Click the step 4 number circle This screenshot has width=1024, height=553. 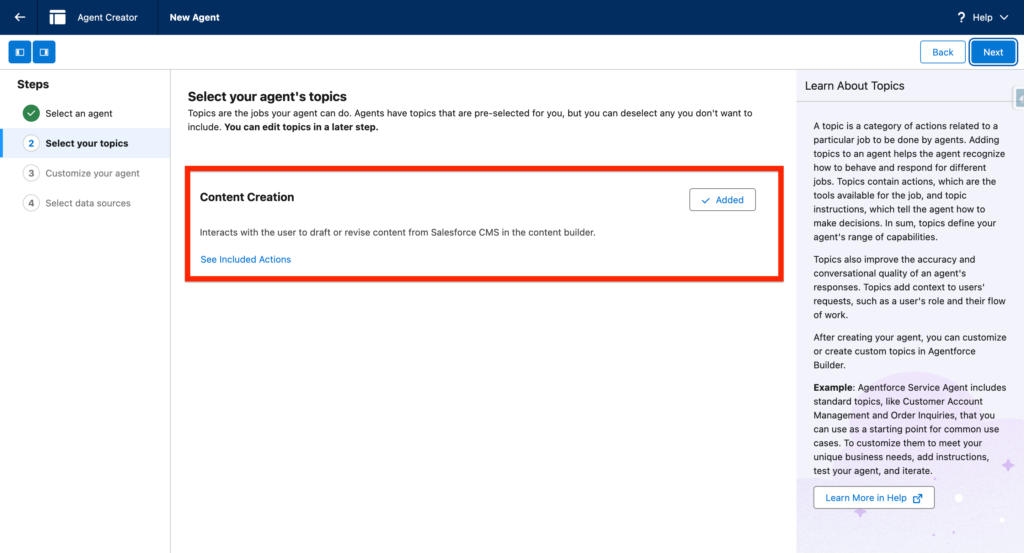31,203
